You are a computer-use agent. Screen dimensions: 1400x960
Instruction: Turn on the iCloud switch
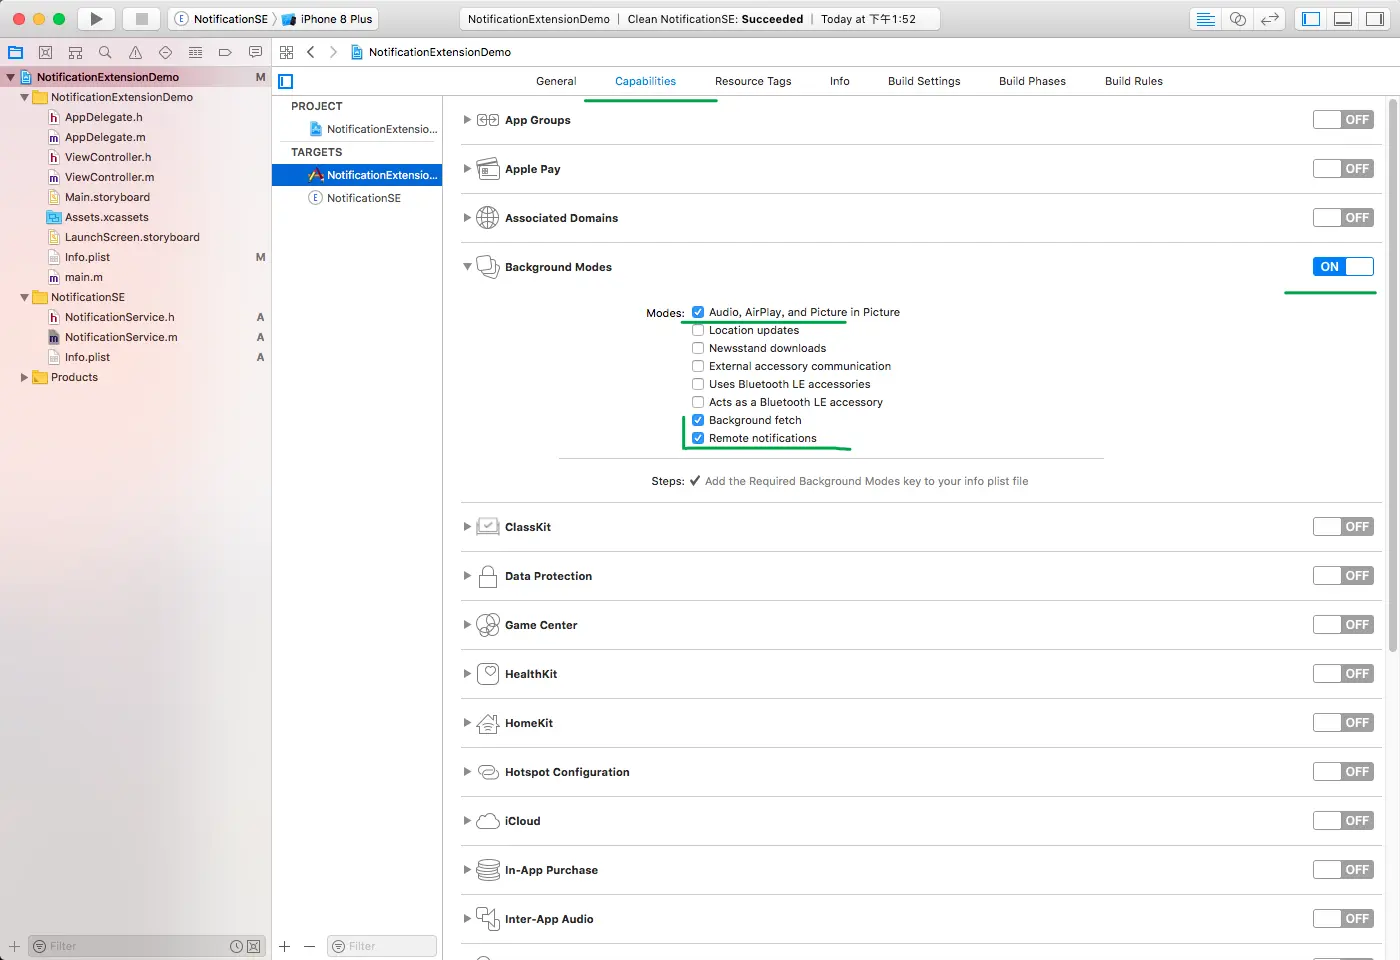click(1343, 821)
